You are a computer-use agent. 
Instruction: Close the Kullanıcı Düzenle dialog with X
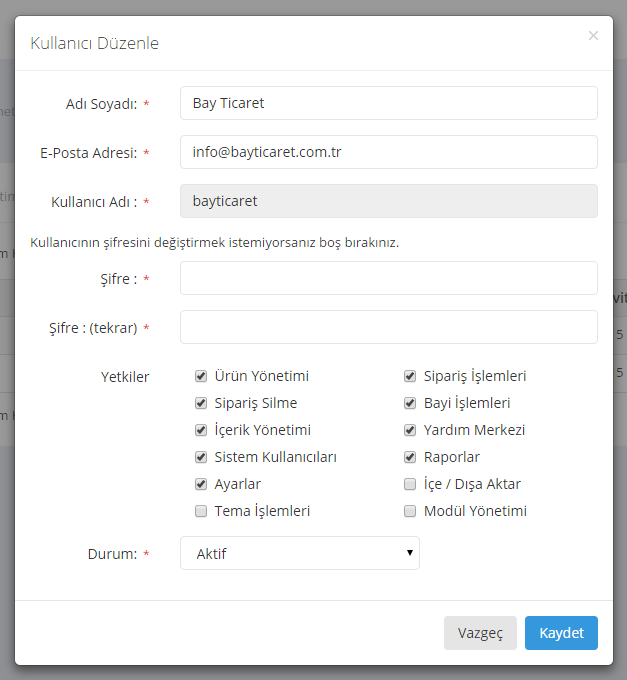point(593,36)
